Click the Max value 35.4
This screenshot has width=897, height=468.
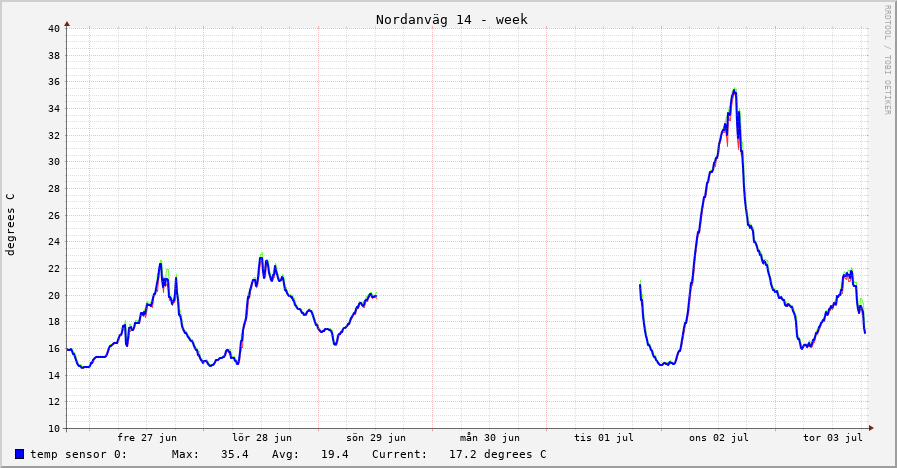(x=235, y=454)
